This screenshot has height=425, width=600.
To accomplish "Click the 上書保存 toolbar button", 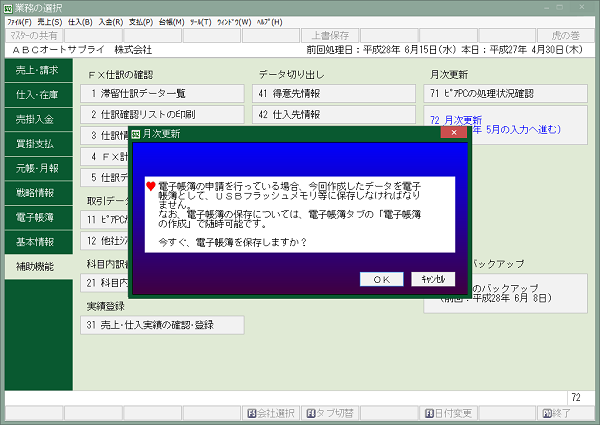I will (x=330, y=36).
